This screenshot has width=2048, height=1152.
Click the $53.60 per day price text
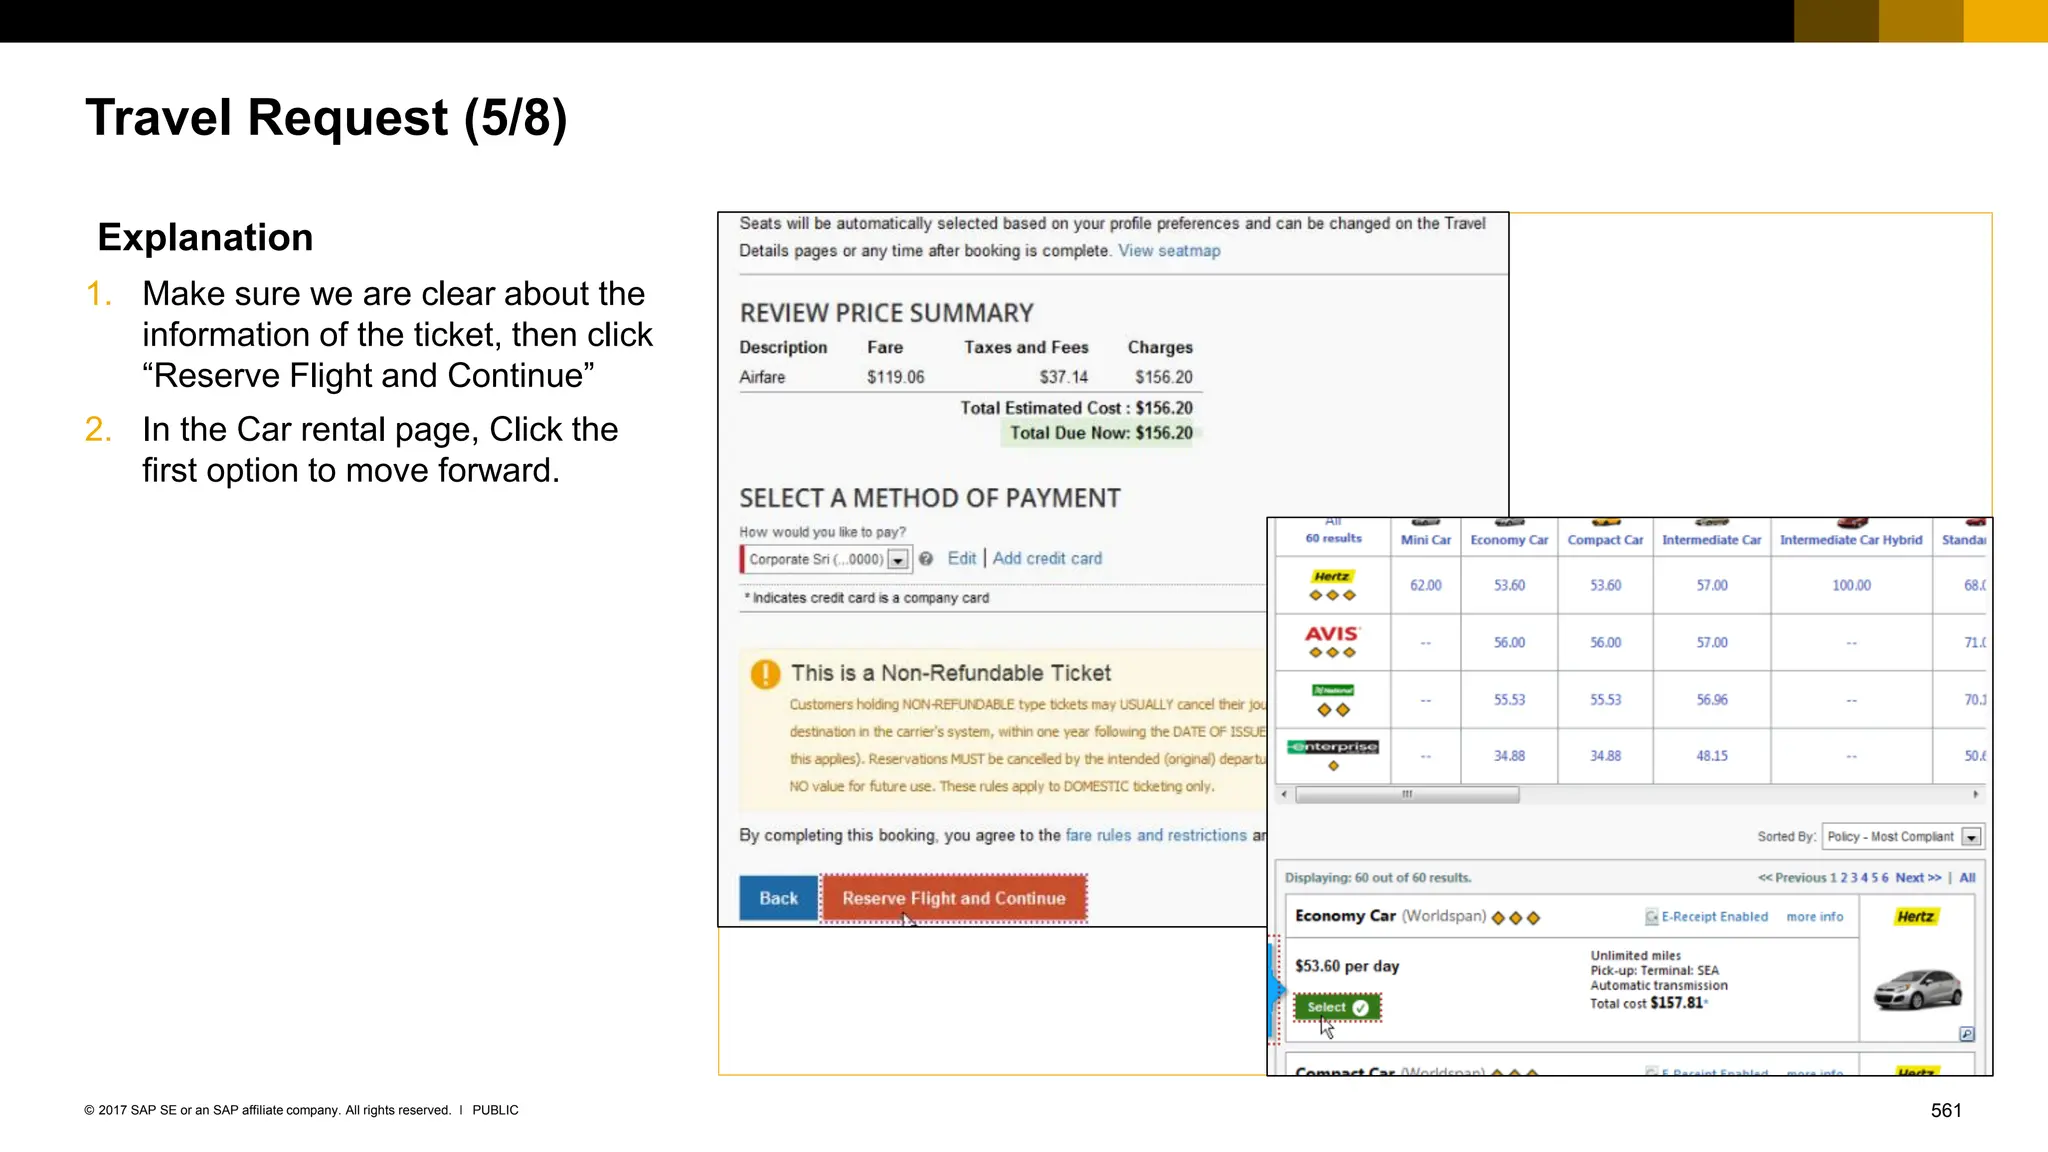point(1347,966)
